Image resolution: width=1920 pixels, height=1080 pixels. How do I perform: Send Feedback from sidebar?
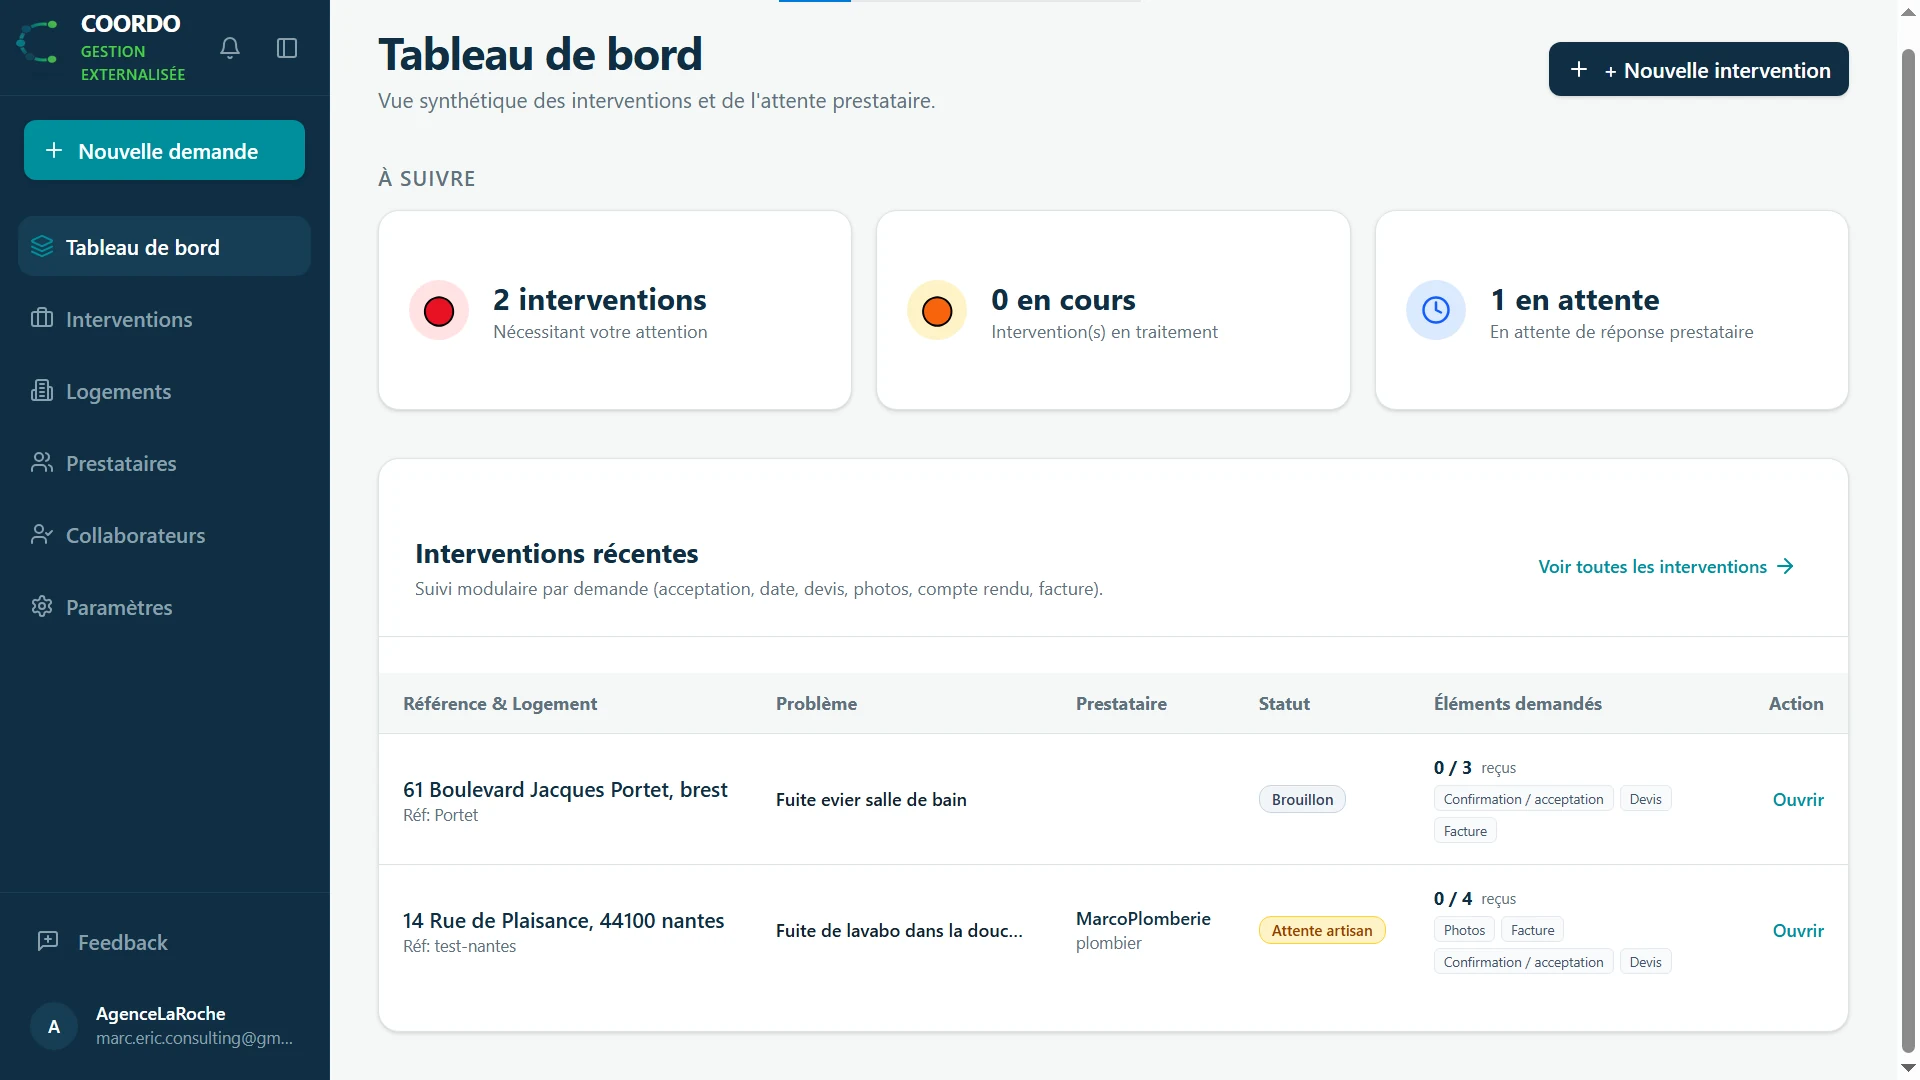(x=164, y=942)
